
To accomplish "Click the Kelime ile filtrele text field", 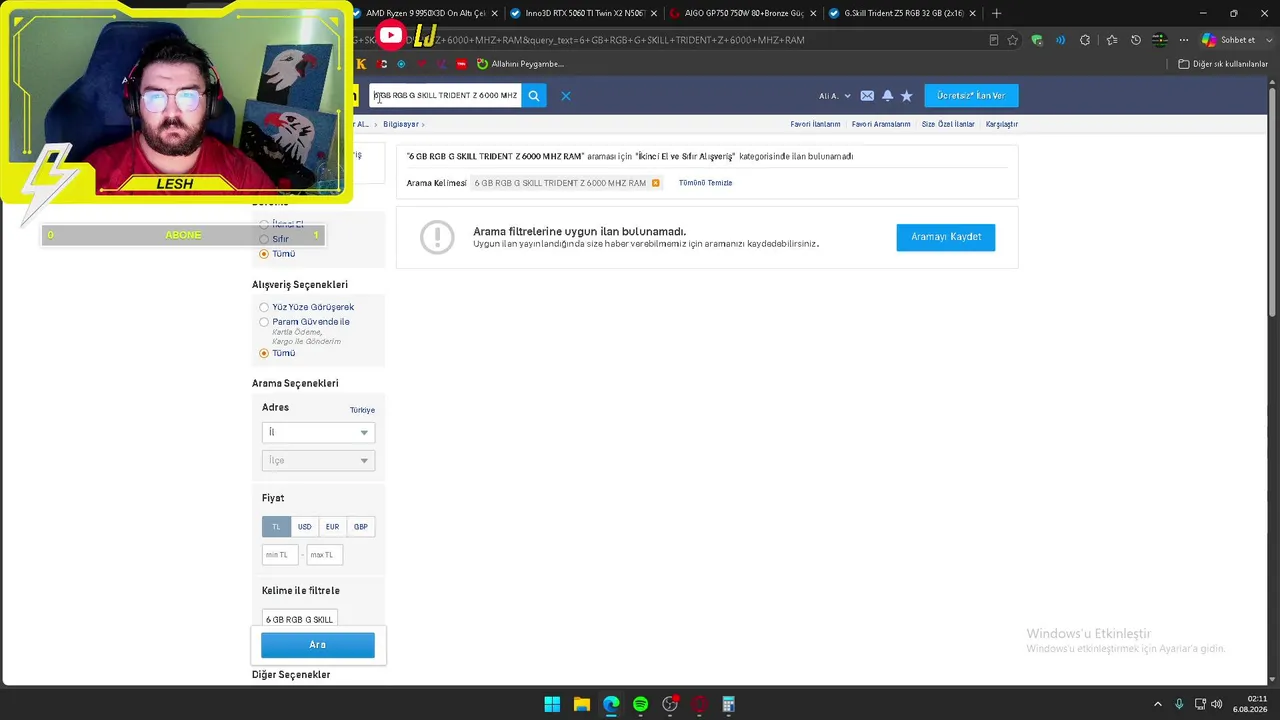I will (x=299, y=619).
